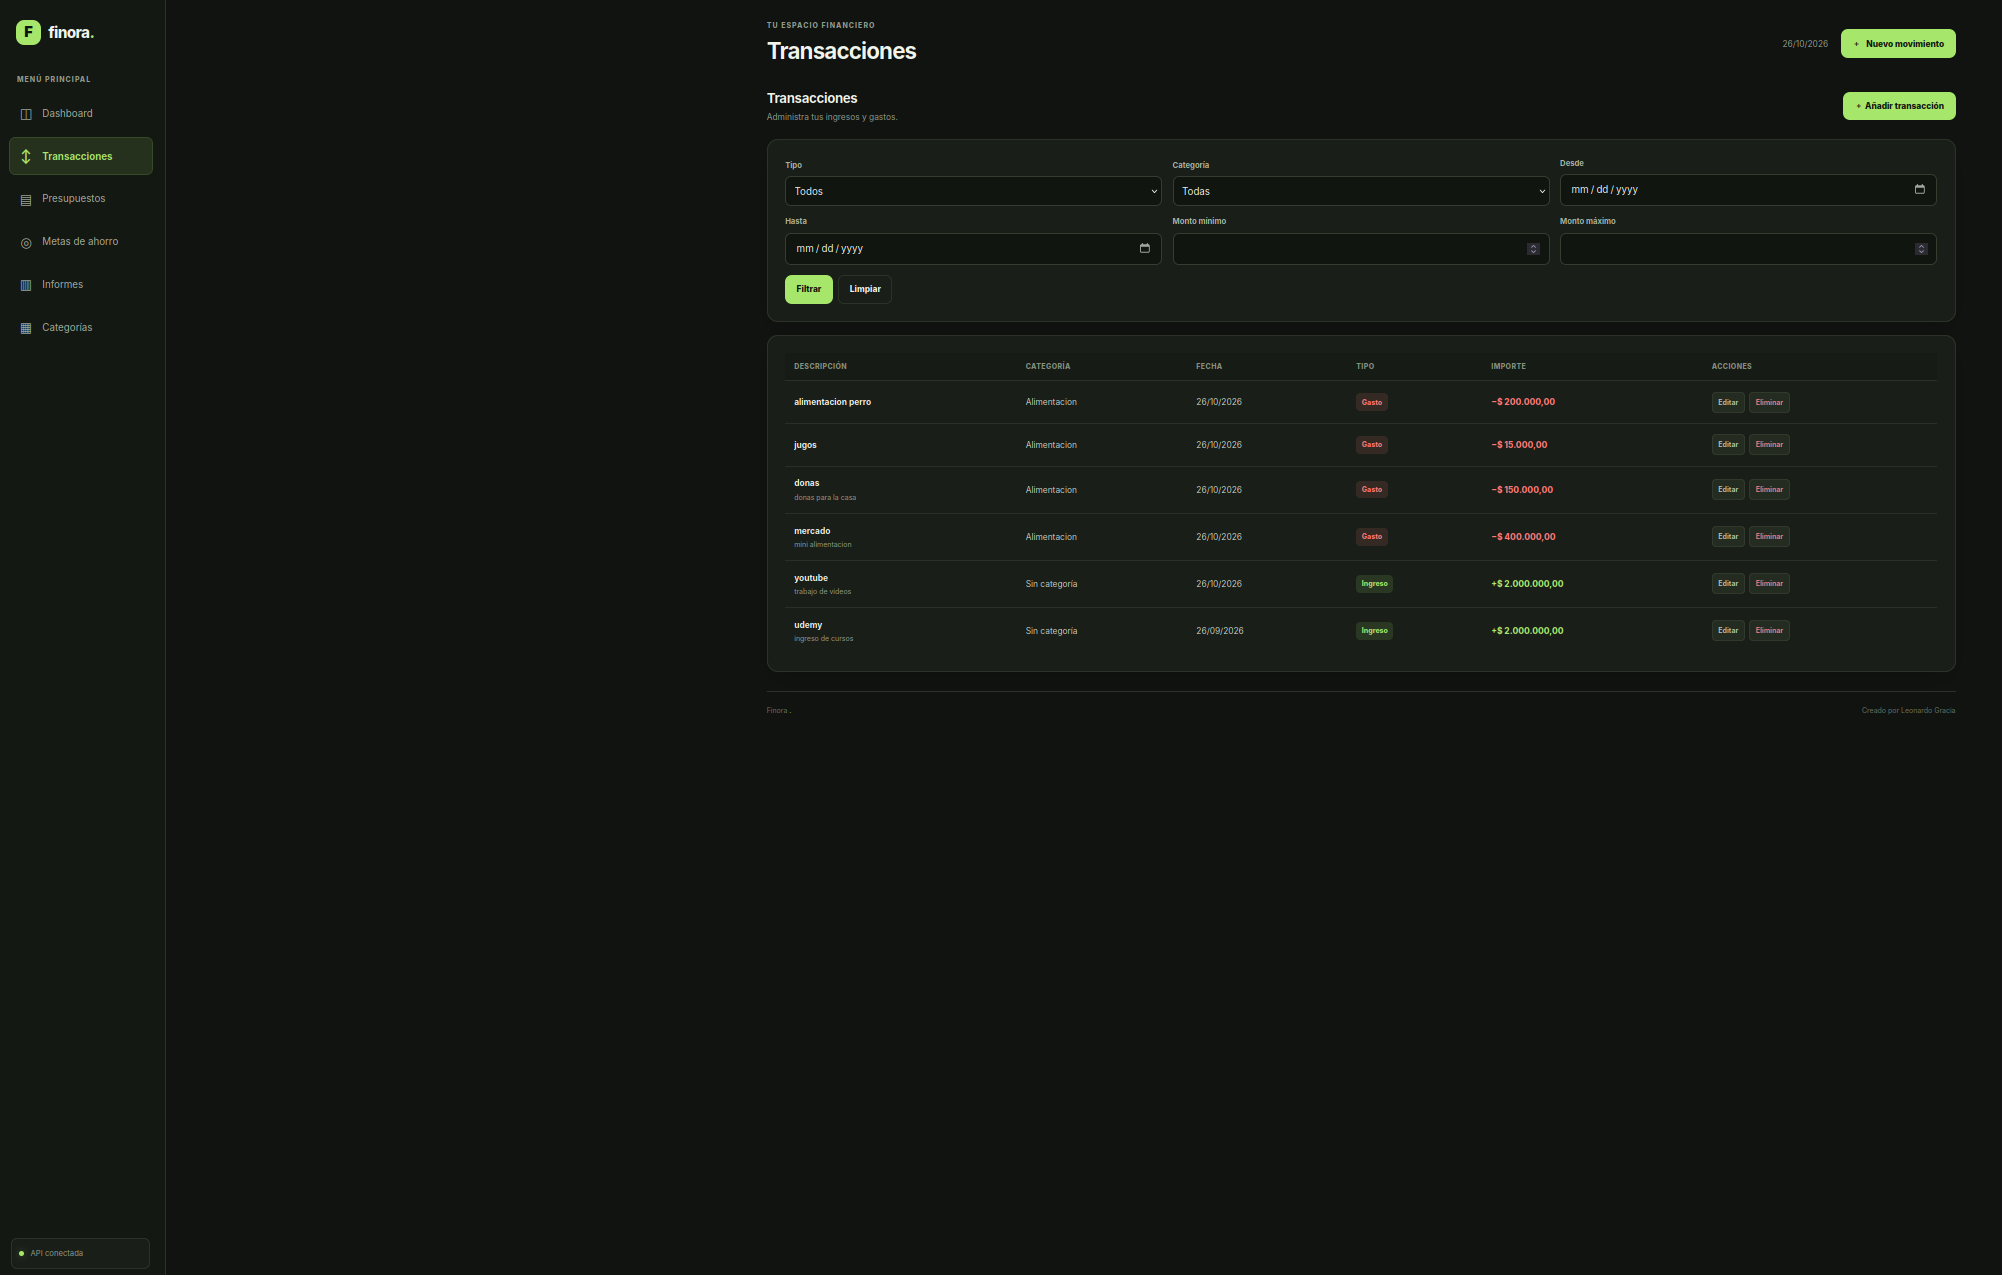This screenshot has width=2002, height=1275.
Task: Click the Informes sidebar icon
Action: coord(26,285)
